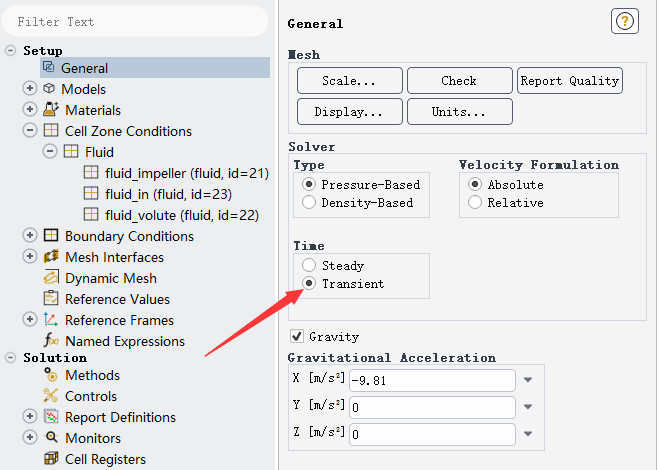Viewport: 658px width, 470px height.
Task: Collapse the Cell Zone Conditions node
Action: [x=29, y=131]
